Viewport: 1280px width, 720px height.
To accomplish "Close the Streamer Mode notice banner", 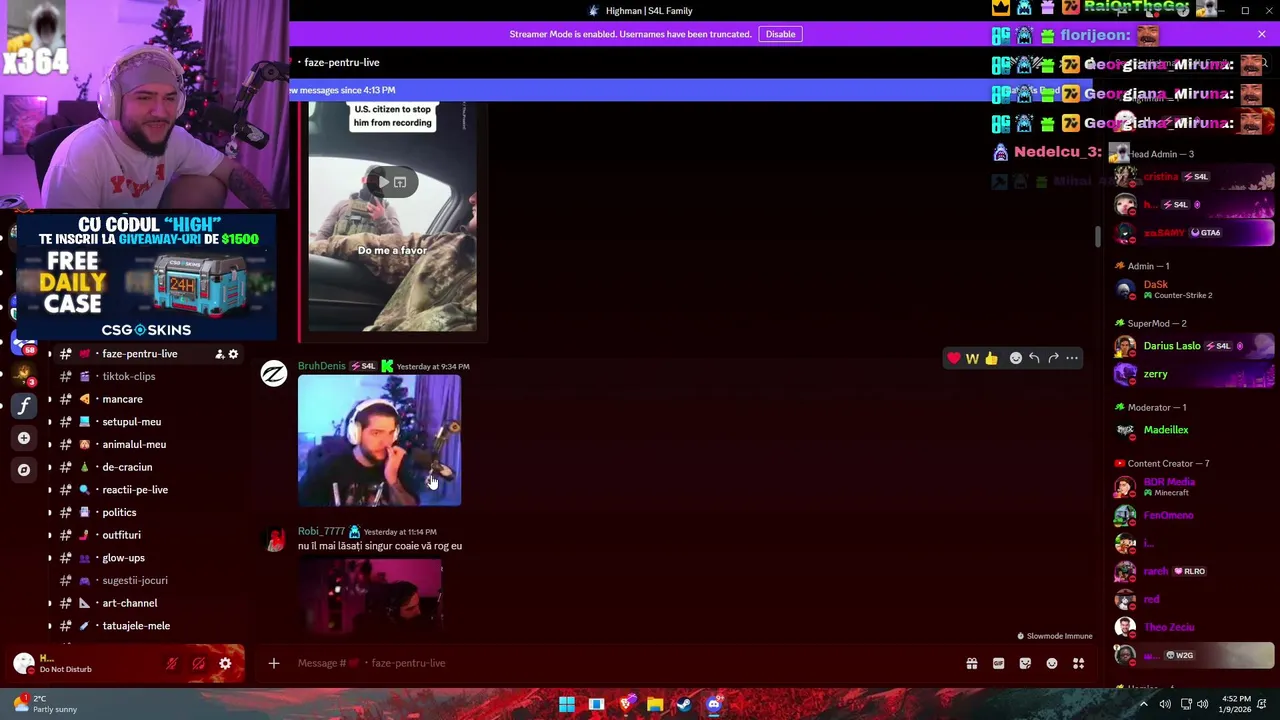I will pos(1262,34).
